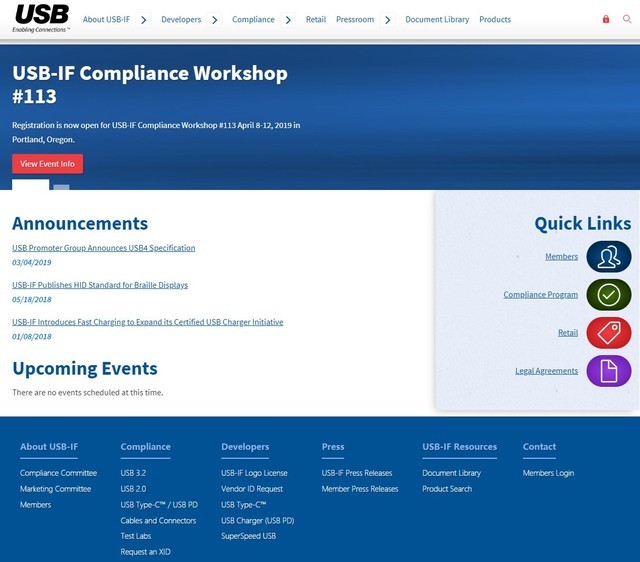Expand the Developers submenu arrow
This screenshot has width=640, height=562.
(215, 20)
